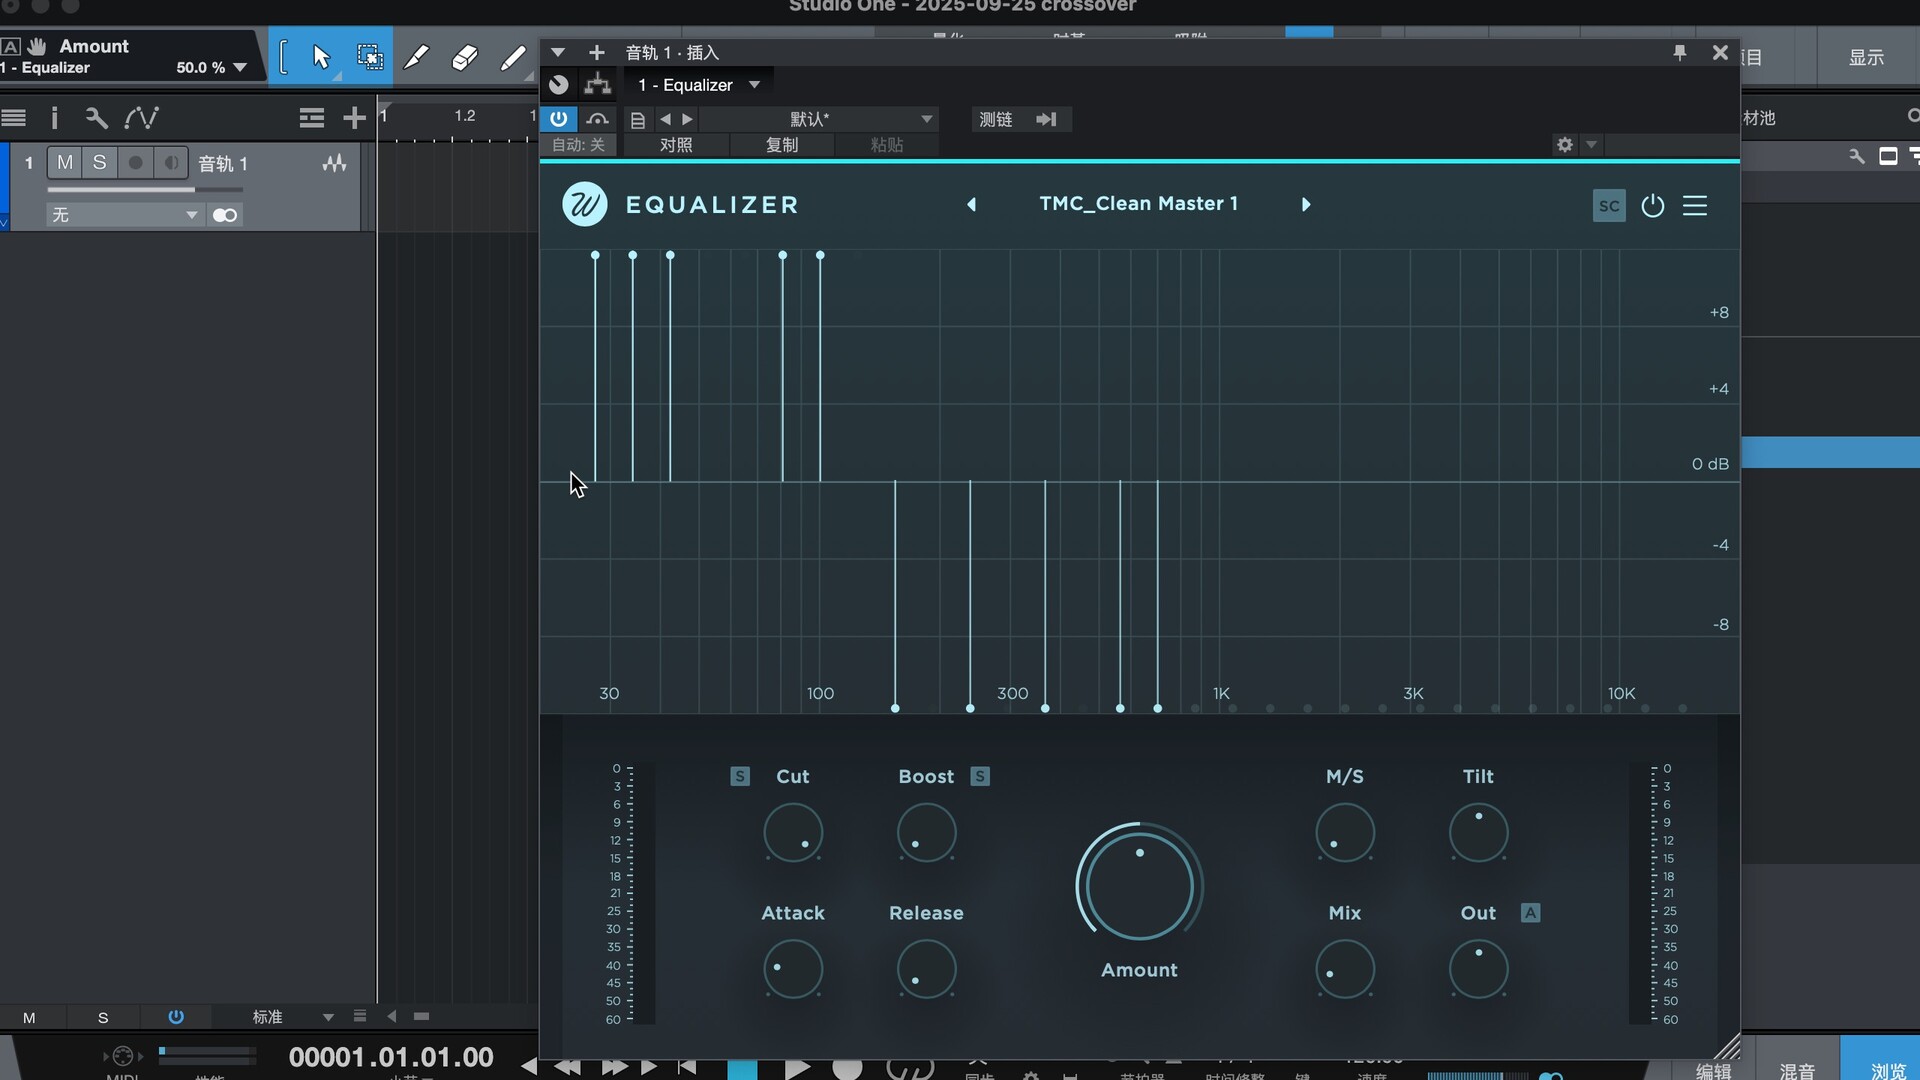Select the Paint pencil tool
Image resolution: width=1920 pixels, height=1080 pixels.
(513, 57)
